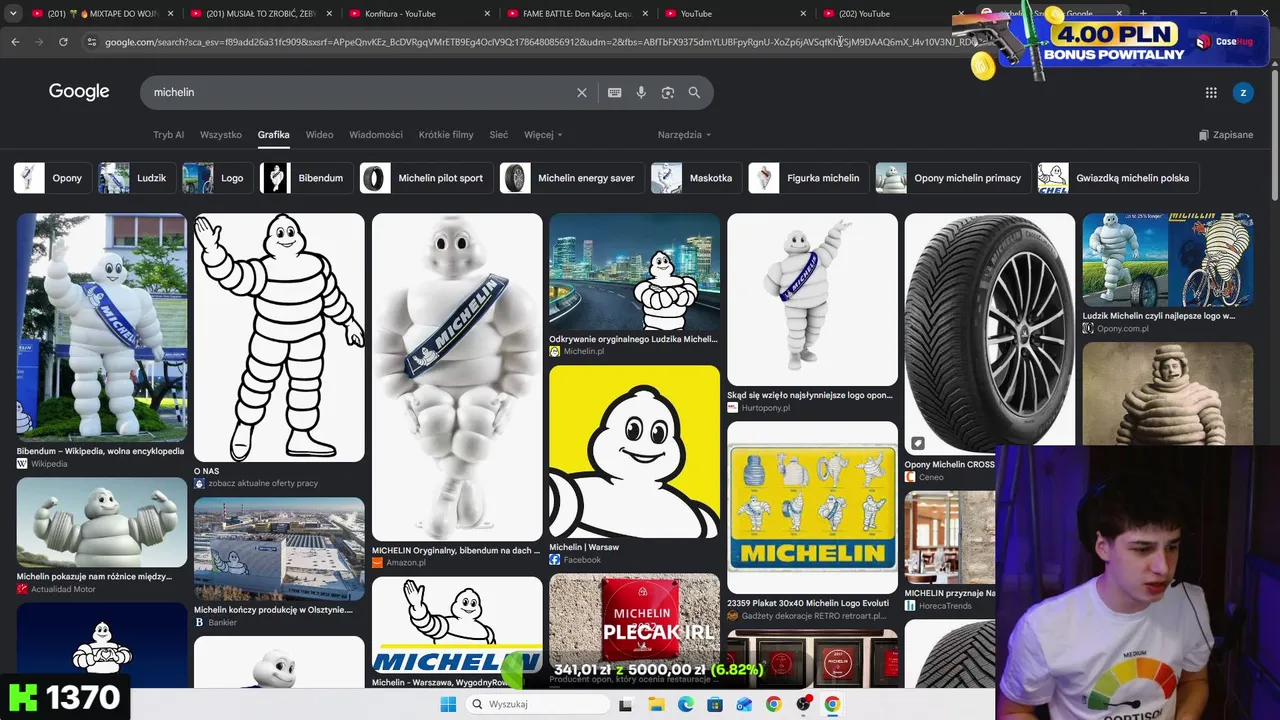This screenshot has width=1280, height=720.
Task: Open the Michelin pokazuje nam różnice image
Action: 102,522
